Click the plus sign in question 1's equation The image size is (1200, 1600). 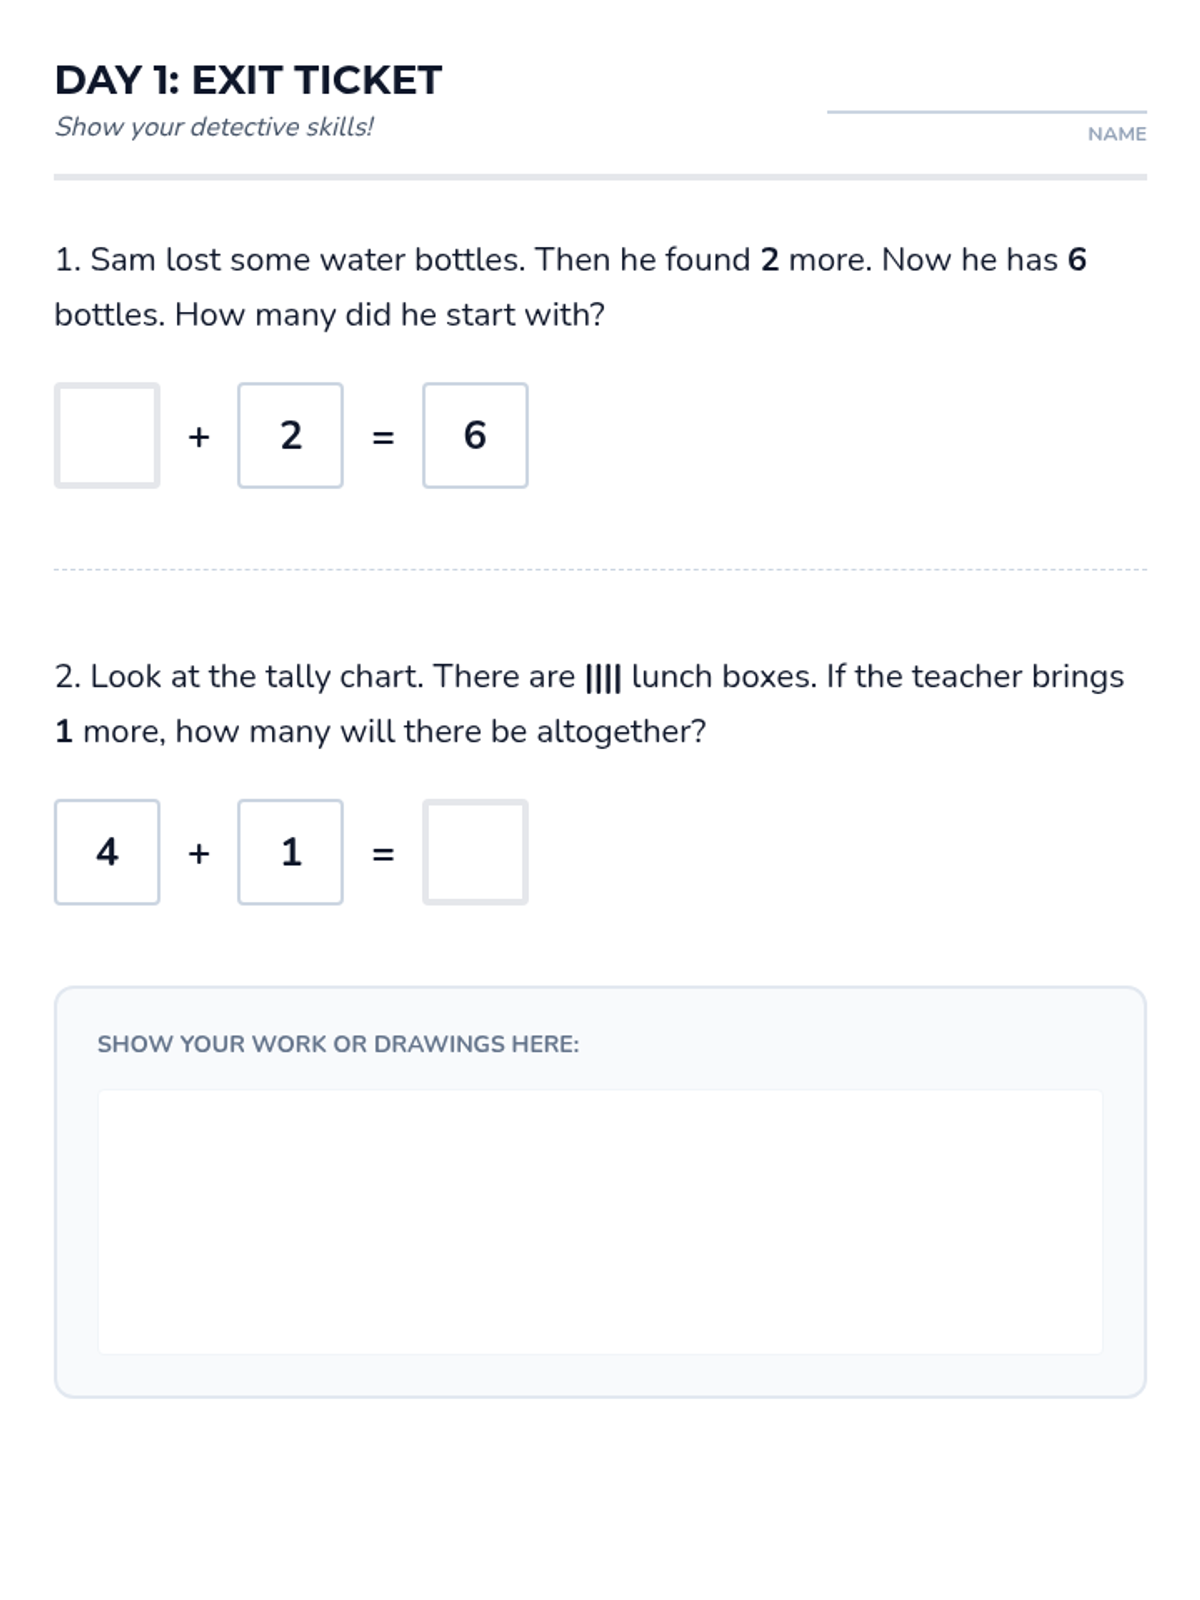[x=199, y=437]
